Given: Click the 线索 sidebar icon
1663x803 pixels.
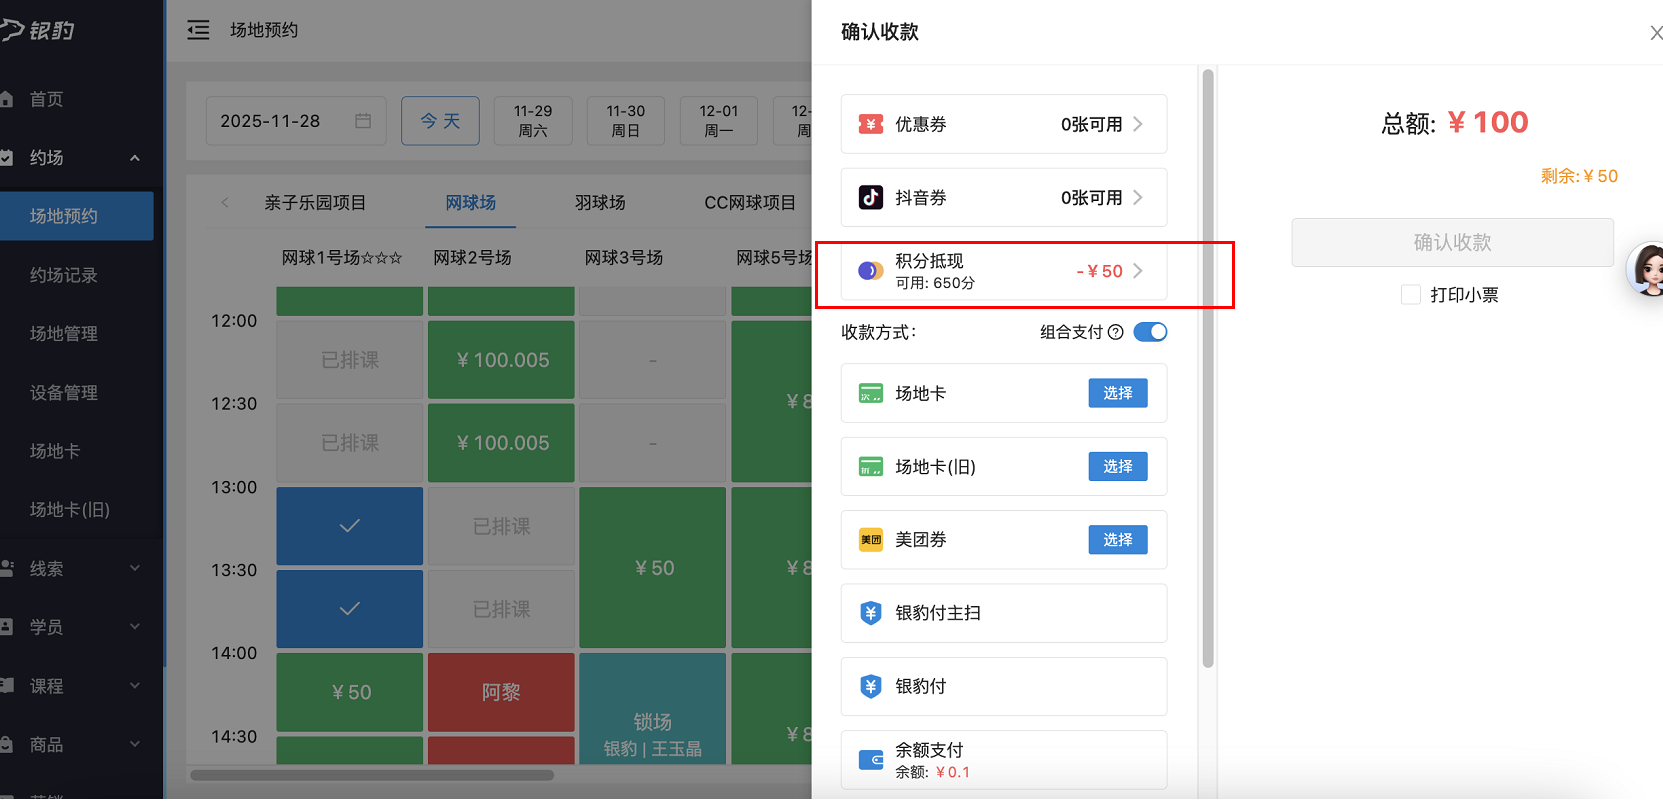Looking at the screenshot, I should click(x=7, y=568).
